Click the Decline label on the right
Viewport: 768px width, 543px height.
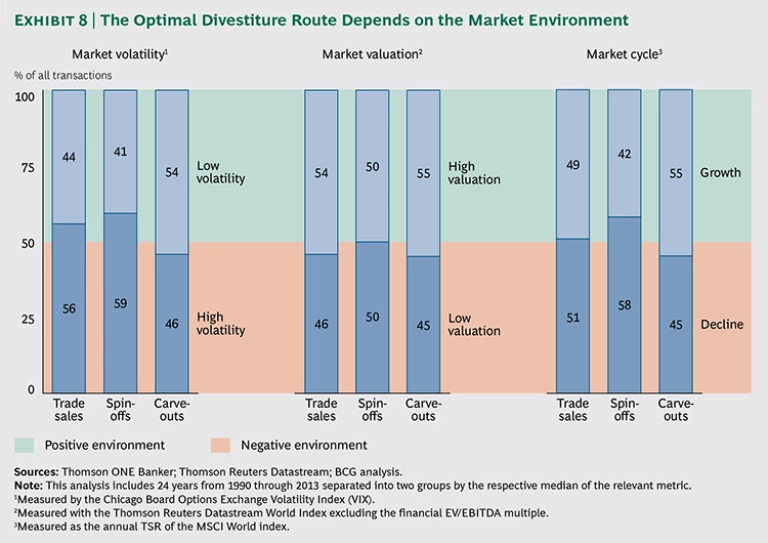[x=721, y=324]
